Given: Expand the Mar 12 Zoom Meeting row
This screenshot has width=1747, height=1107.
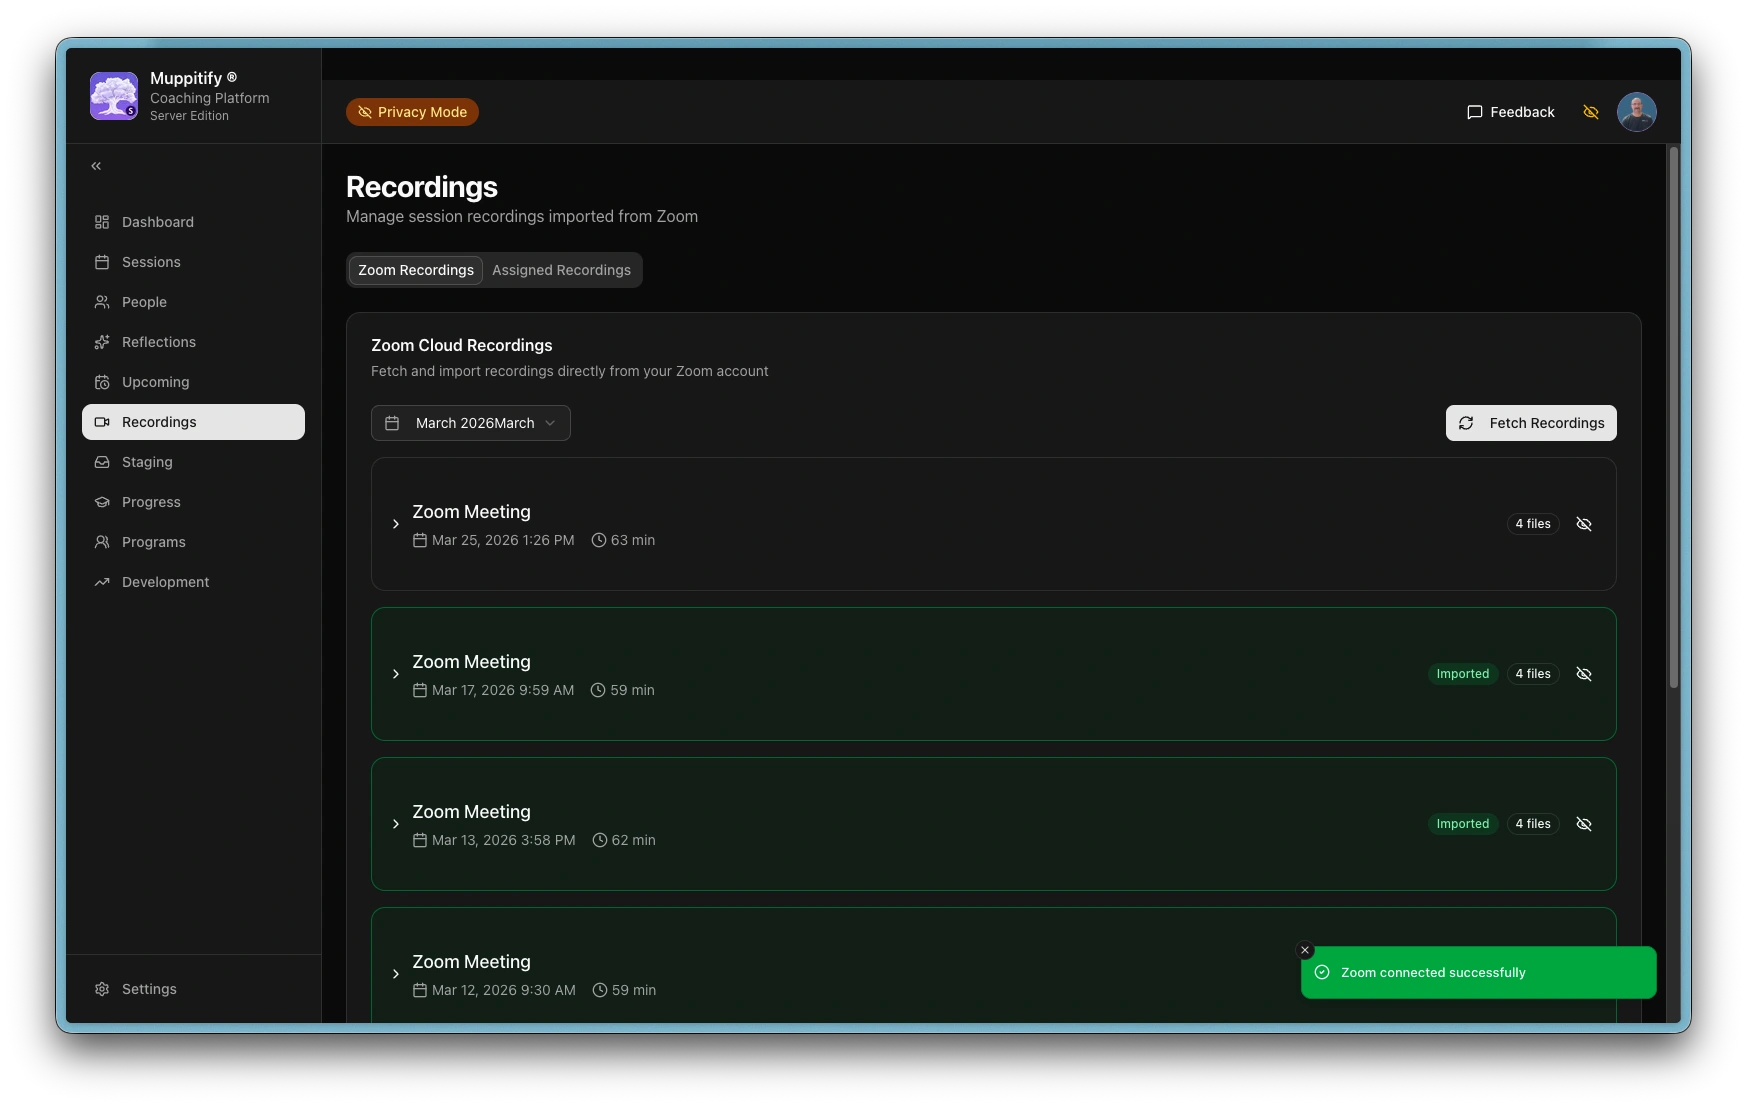Looking at the screenshot, I should click(396, 974).
